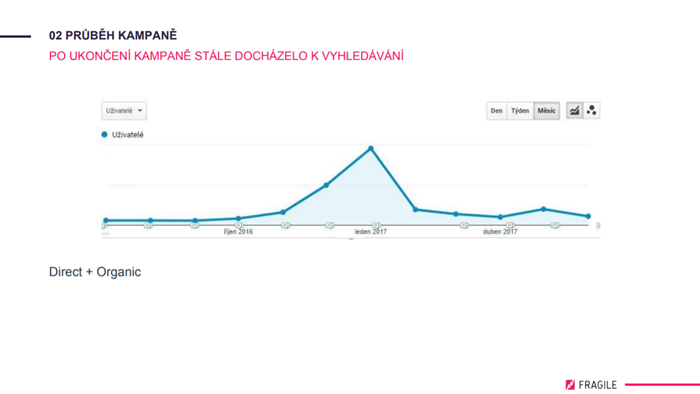
Task: Click the Direct + Organic caption
Action: pos(95,272)
